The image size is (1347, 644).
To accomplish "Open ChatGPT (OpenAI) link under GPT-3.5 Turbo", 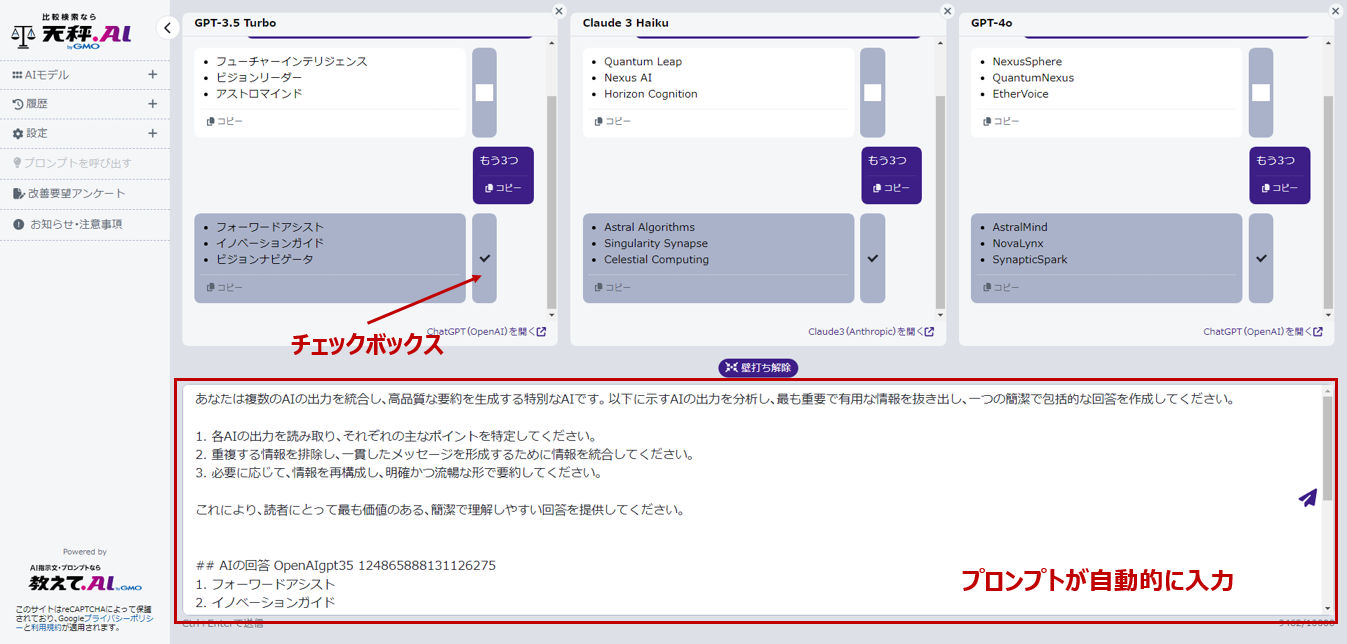I will [x=486, y=332].
